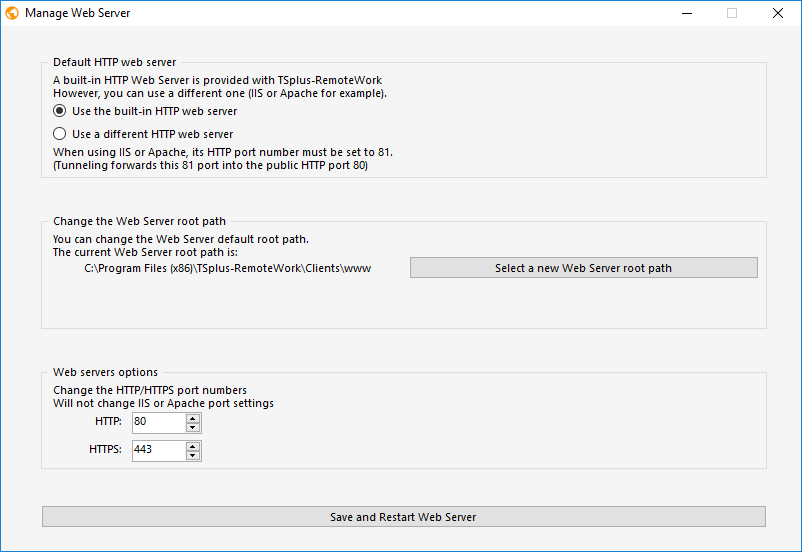Click the "HTTP:" label beside the port field
Image resolution: width=802 pixels, height=552 pixels.
click(108, 422)
